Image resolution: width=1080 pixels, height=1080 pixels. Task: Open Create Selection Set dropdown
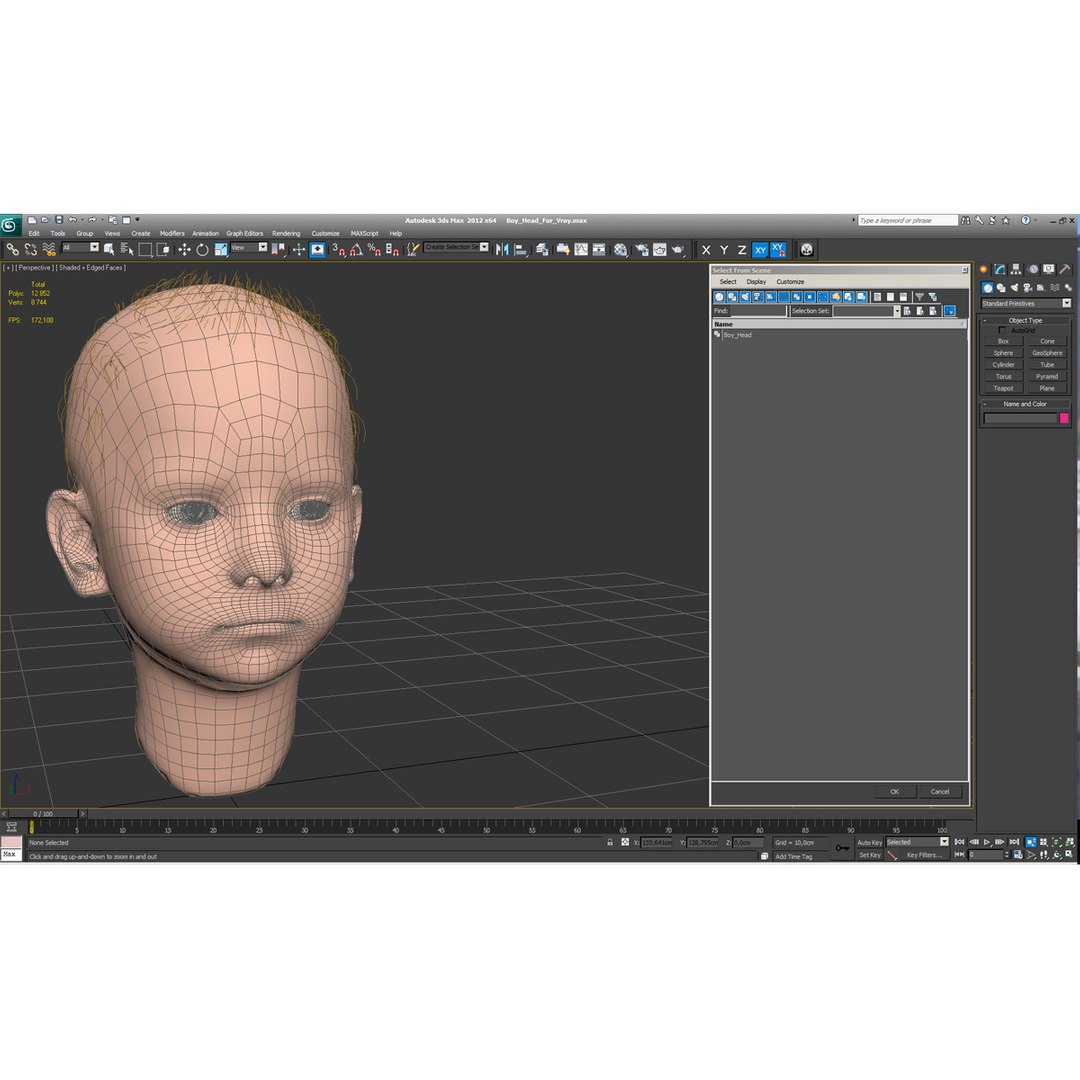point(457,247)
